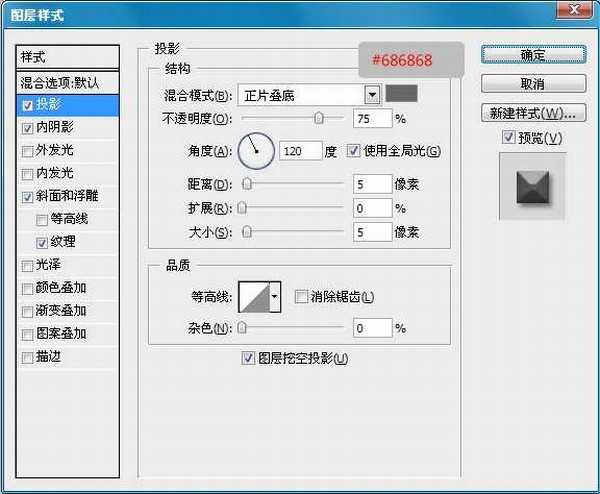Viewport: 600px width, 494px height.
Task: Select the 描边 style entry
Action: [48, 356]
